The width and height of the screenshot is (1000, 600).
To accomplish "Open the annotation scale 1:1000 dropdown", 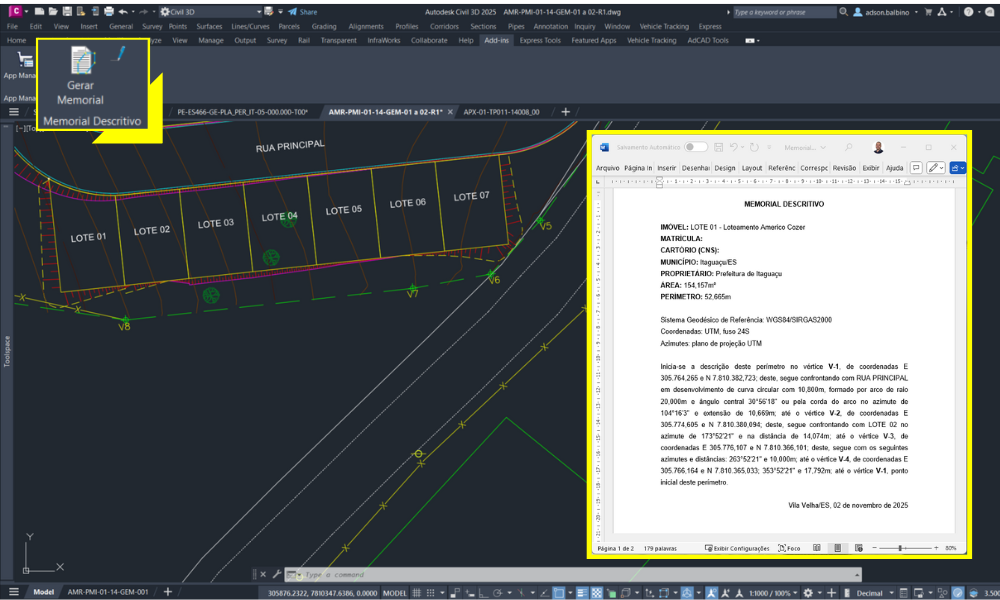I will tap(772, 593).
